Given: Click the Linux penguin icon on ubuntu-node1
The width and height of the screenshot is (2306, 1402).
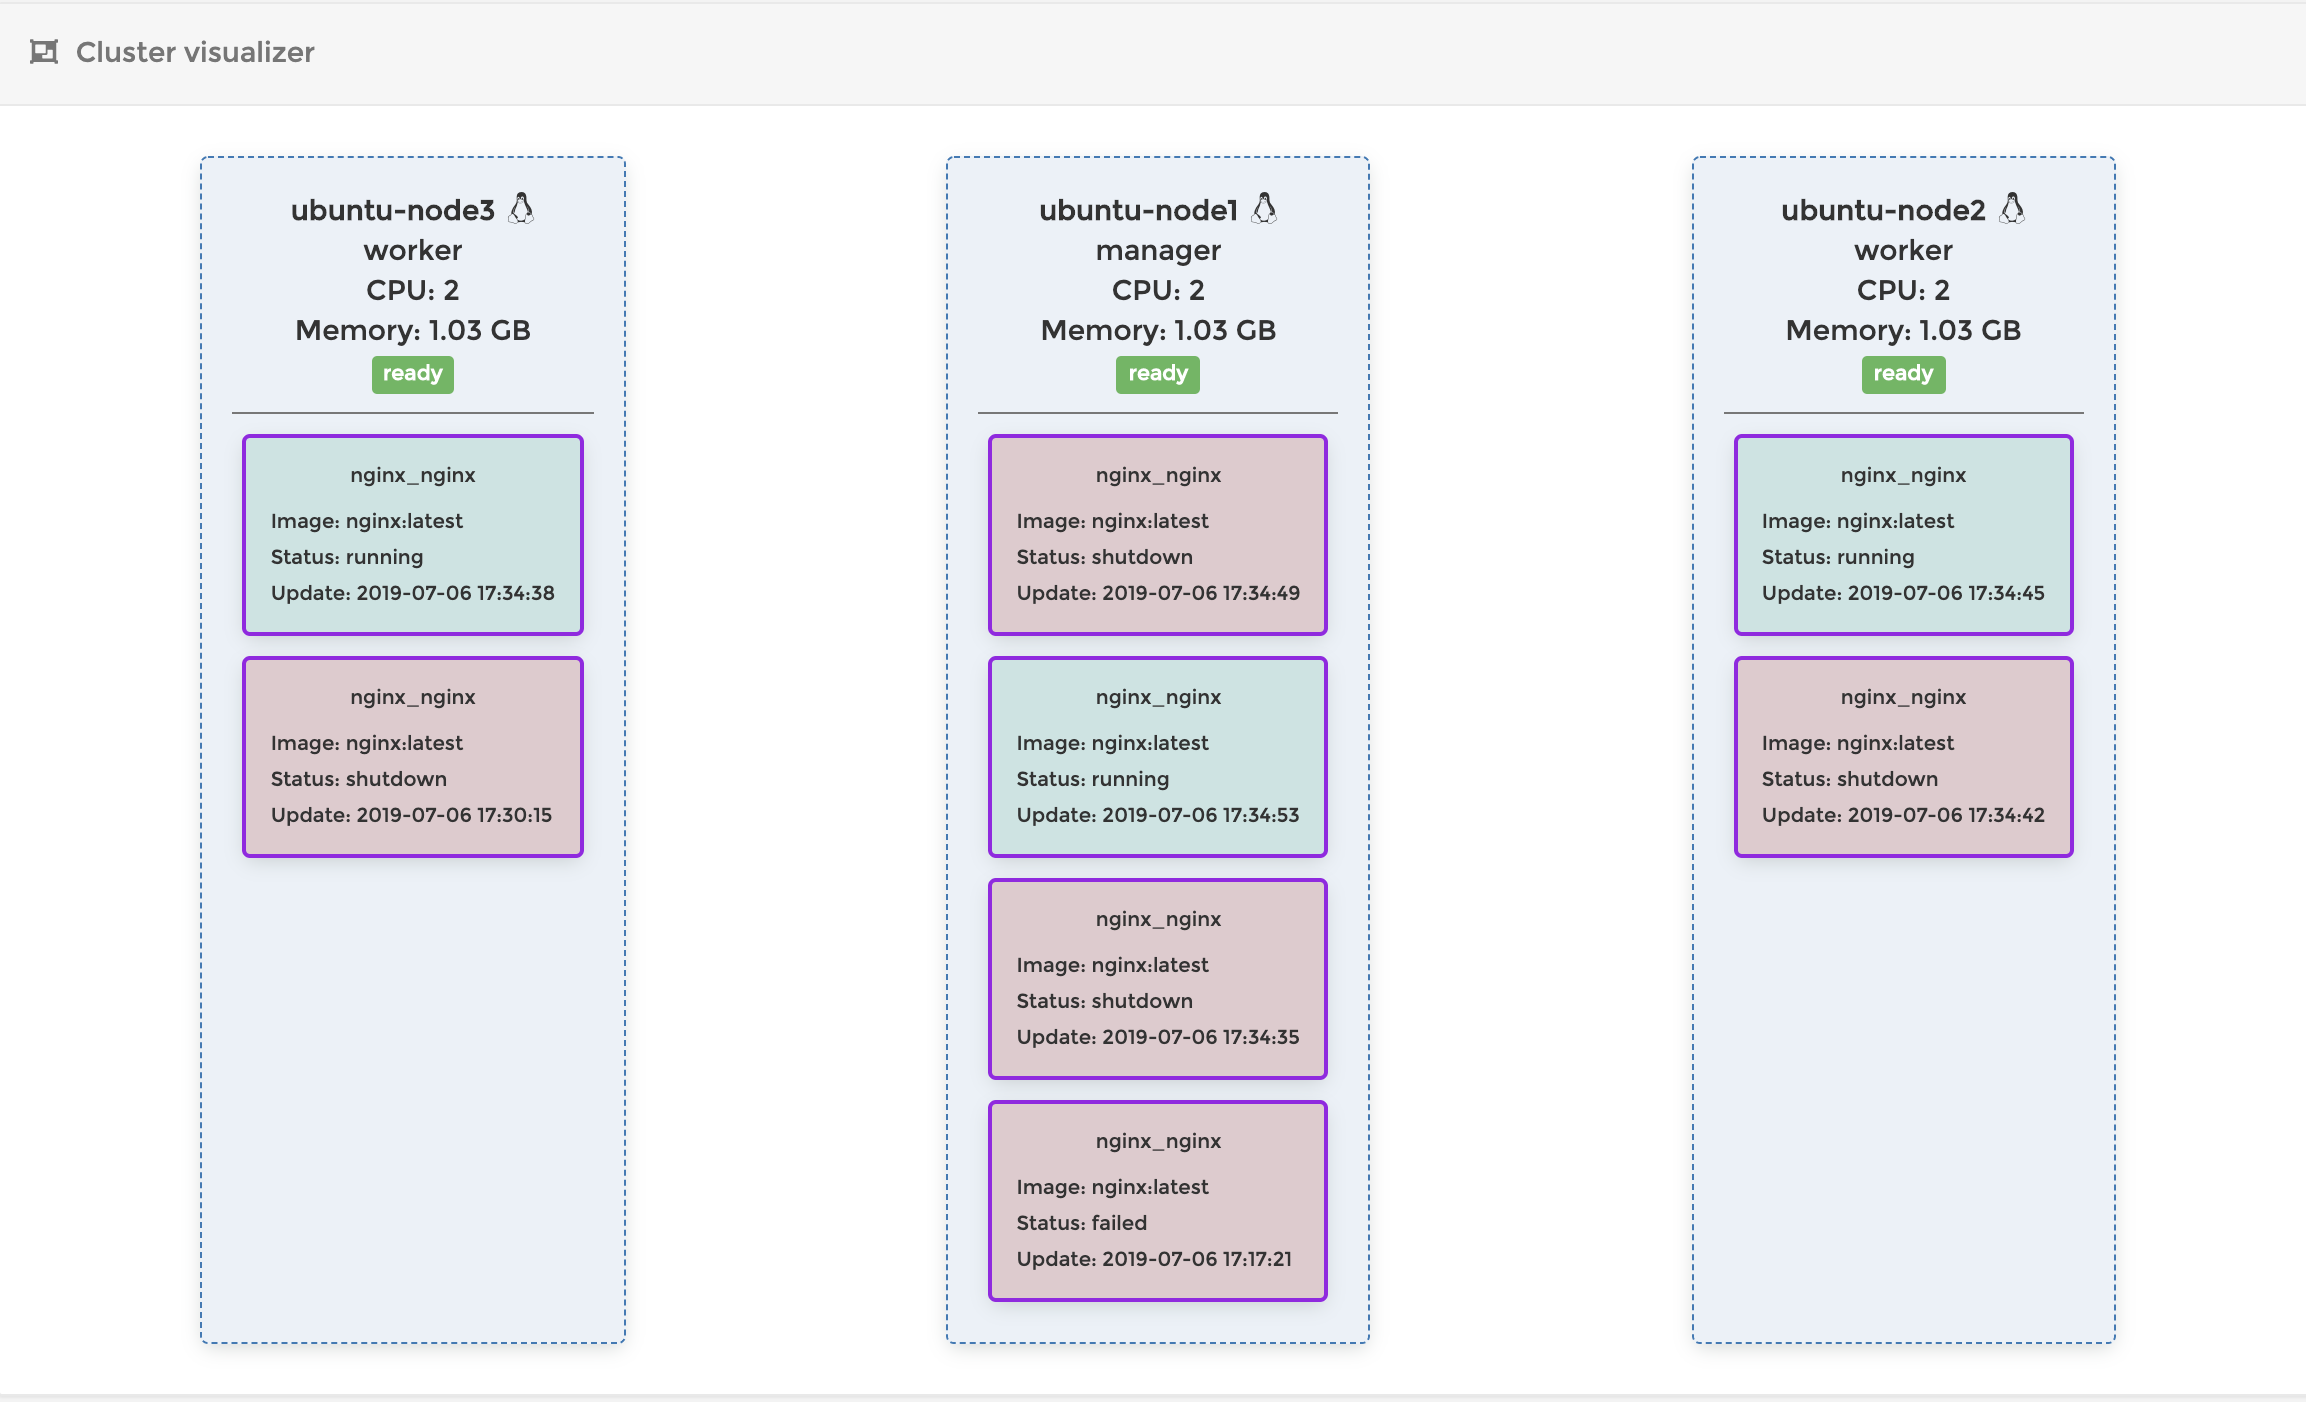Looking at the screenshot, I should (1264, 208).
